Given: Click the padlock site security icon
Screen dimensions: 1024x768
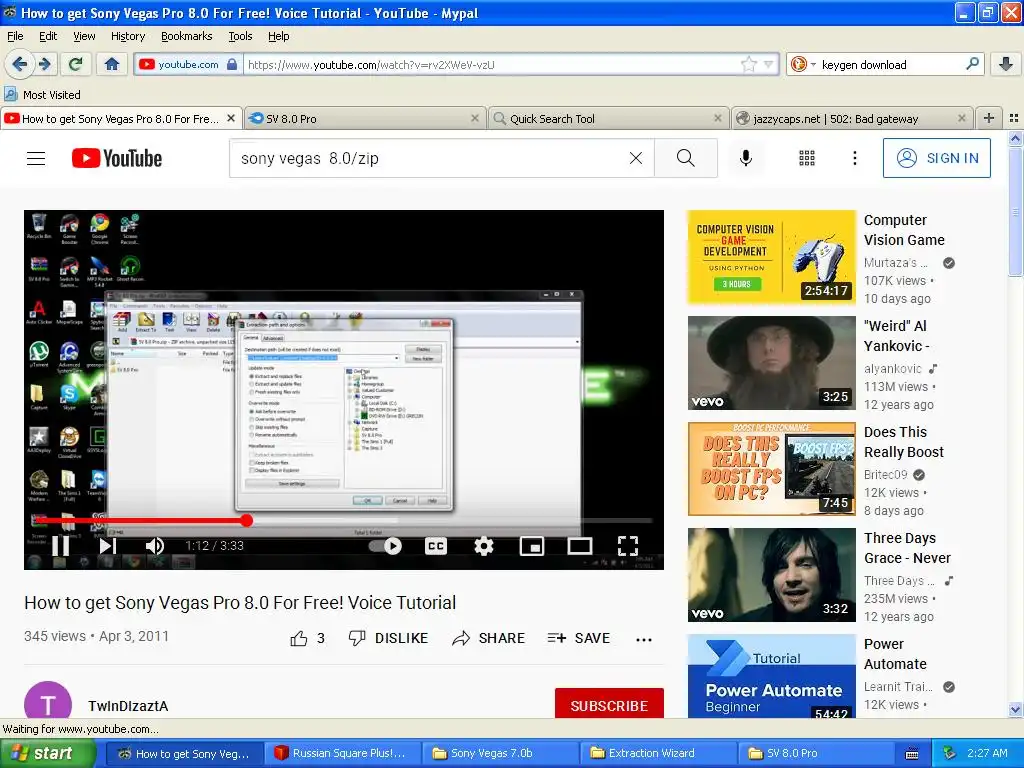Looking at the screenshot, I should (232, 64).
